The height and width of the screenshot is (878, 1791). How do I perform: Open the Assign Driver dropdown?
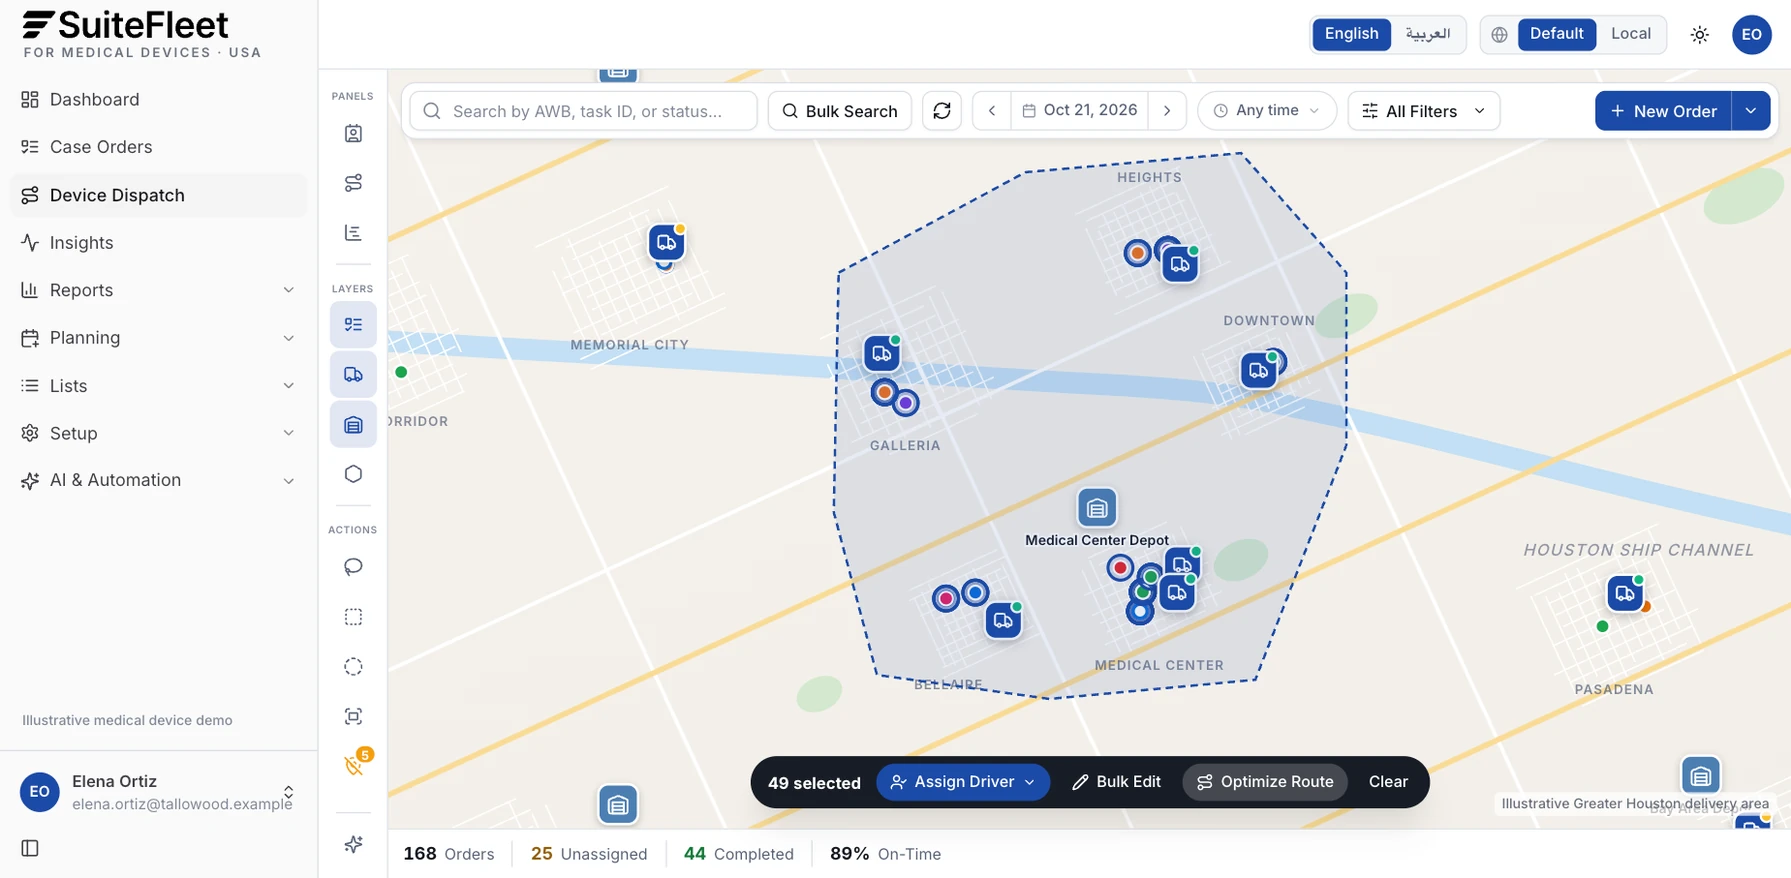[x=963, y=782]
